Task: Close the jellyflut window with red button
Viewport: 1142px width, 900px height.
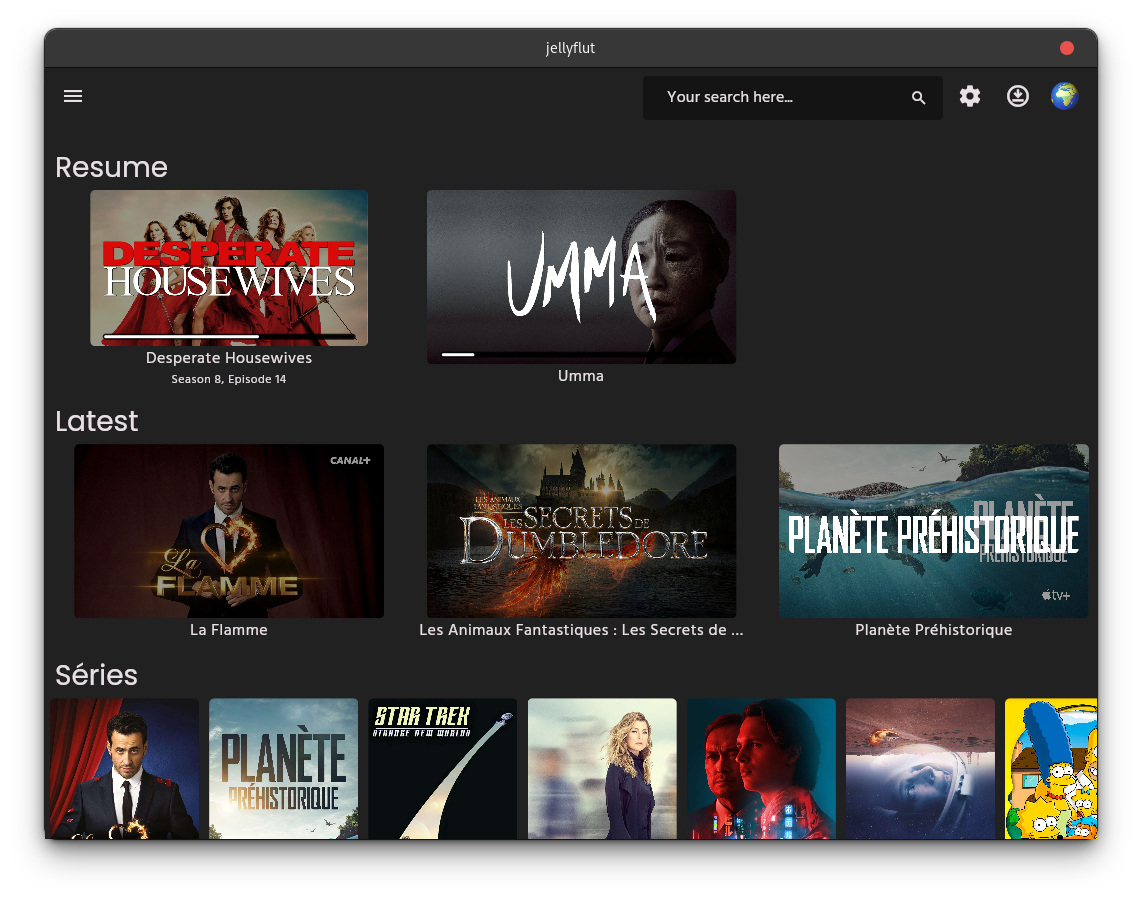Action: coord(1066,48)
